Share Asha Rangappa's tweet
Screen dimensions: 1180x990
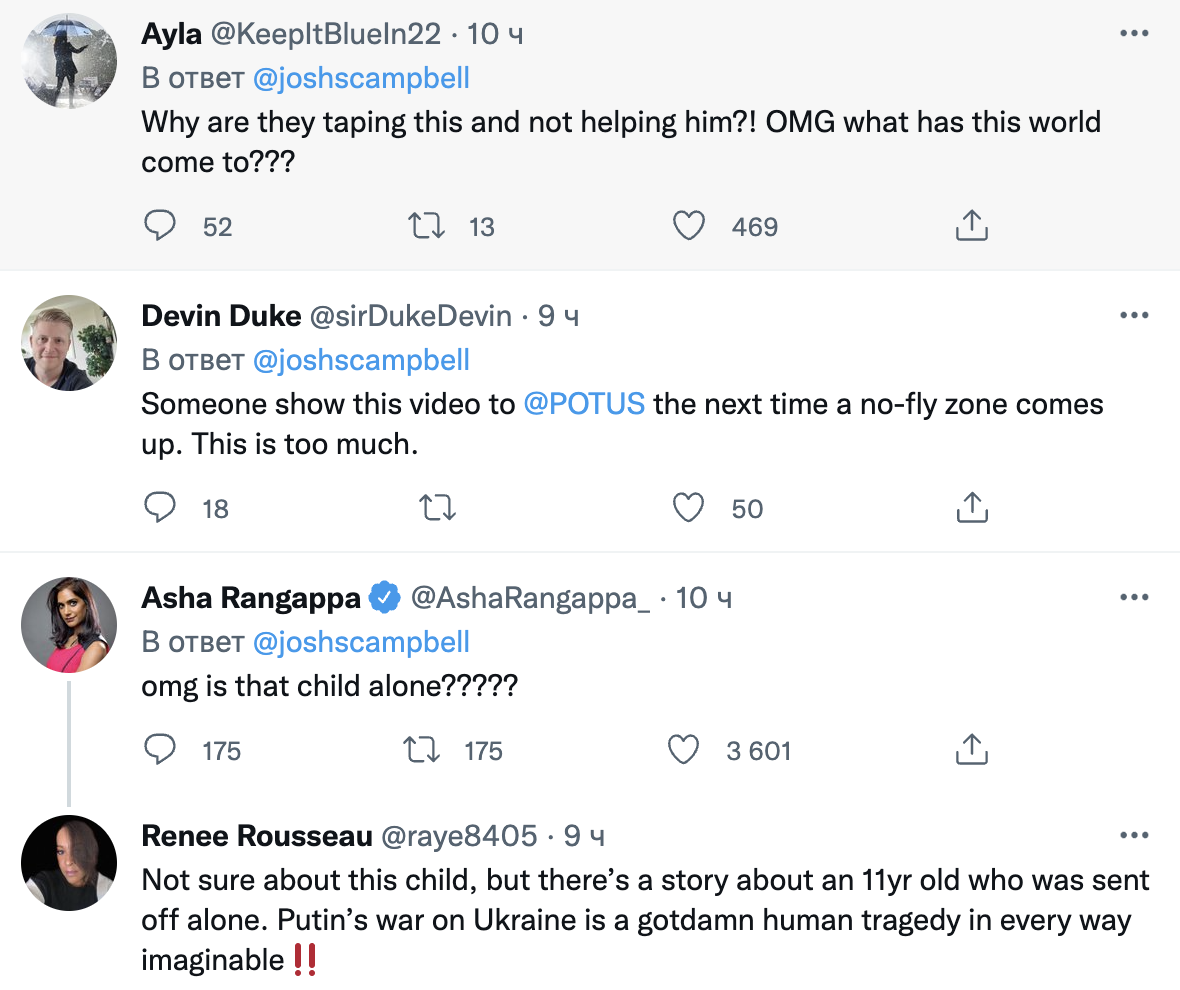coord(971,750)
